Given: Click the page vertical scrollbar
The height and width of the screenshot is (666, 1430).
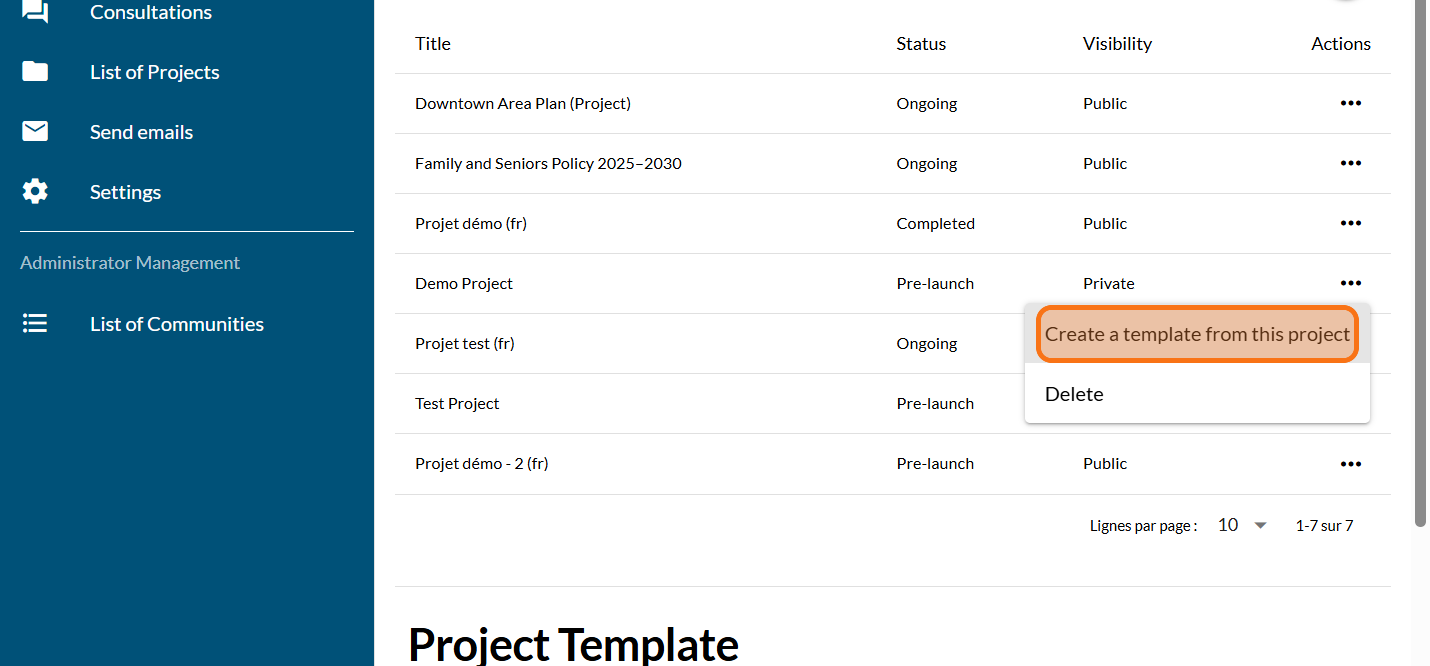Looking at the screenshot, I should (1421, 260).
